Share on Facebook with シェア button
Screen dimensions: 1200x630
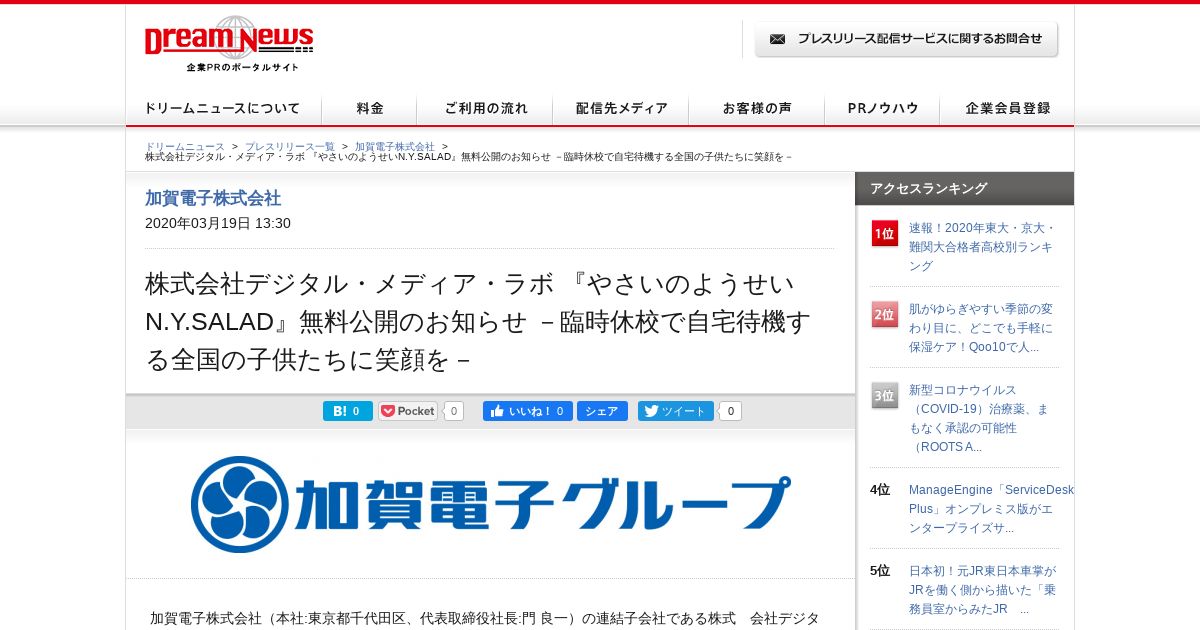(x=602, y=411)
